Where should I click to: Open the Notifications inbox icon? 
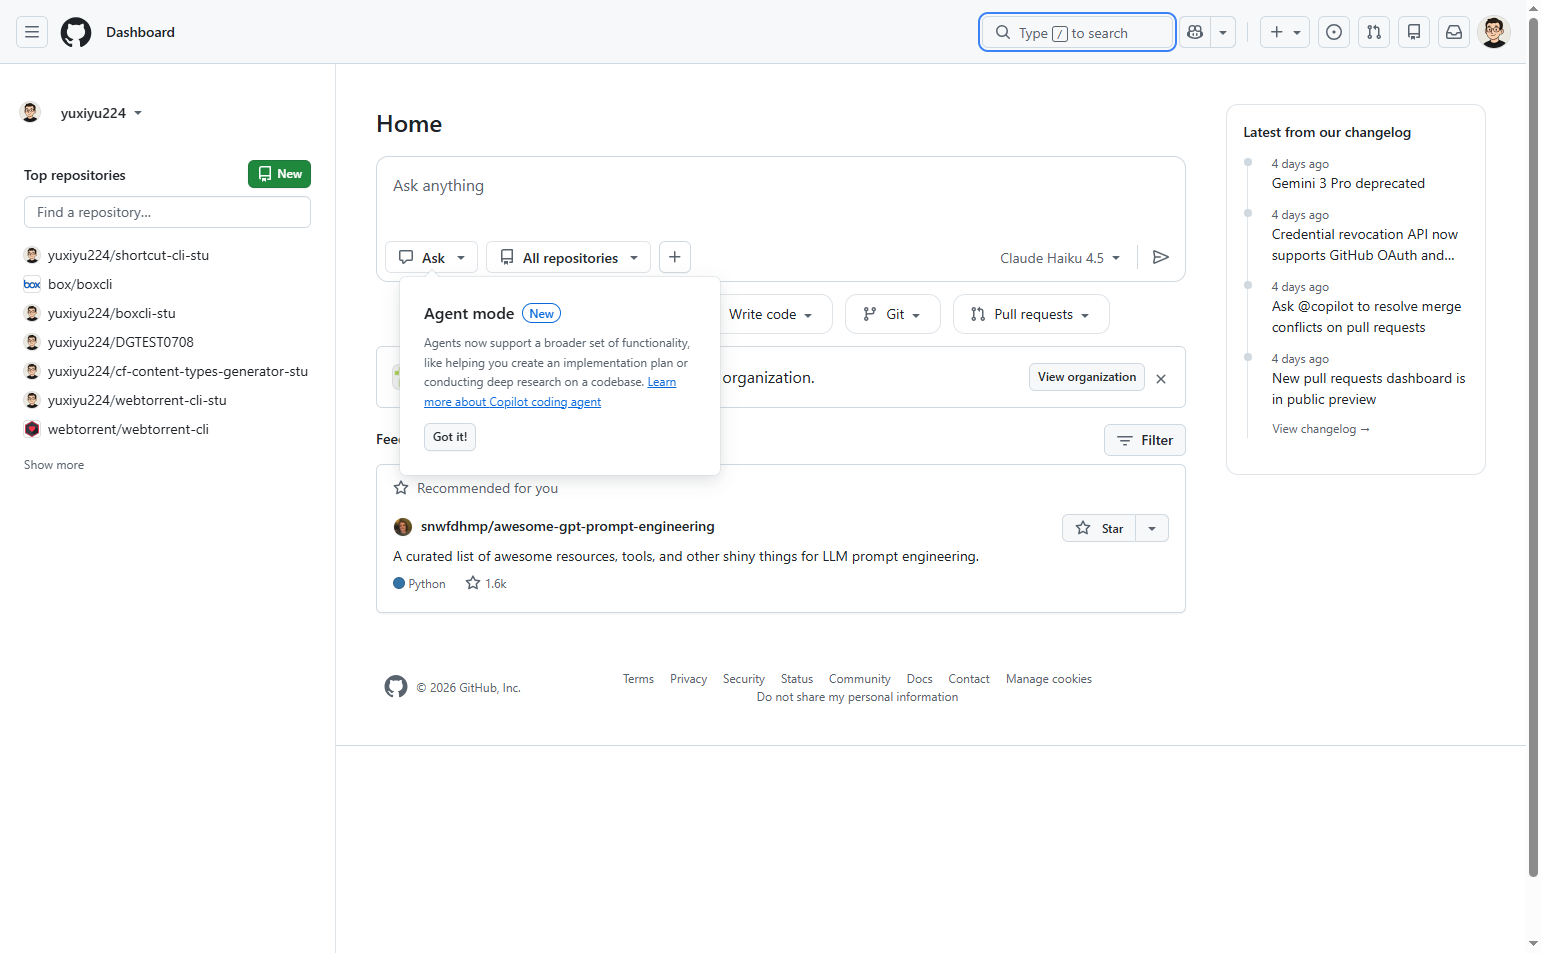point(1454,32)
